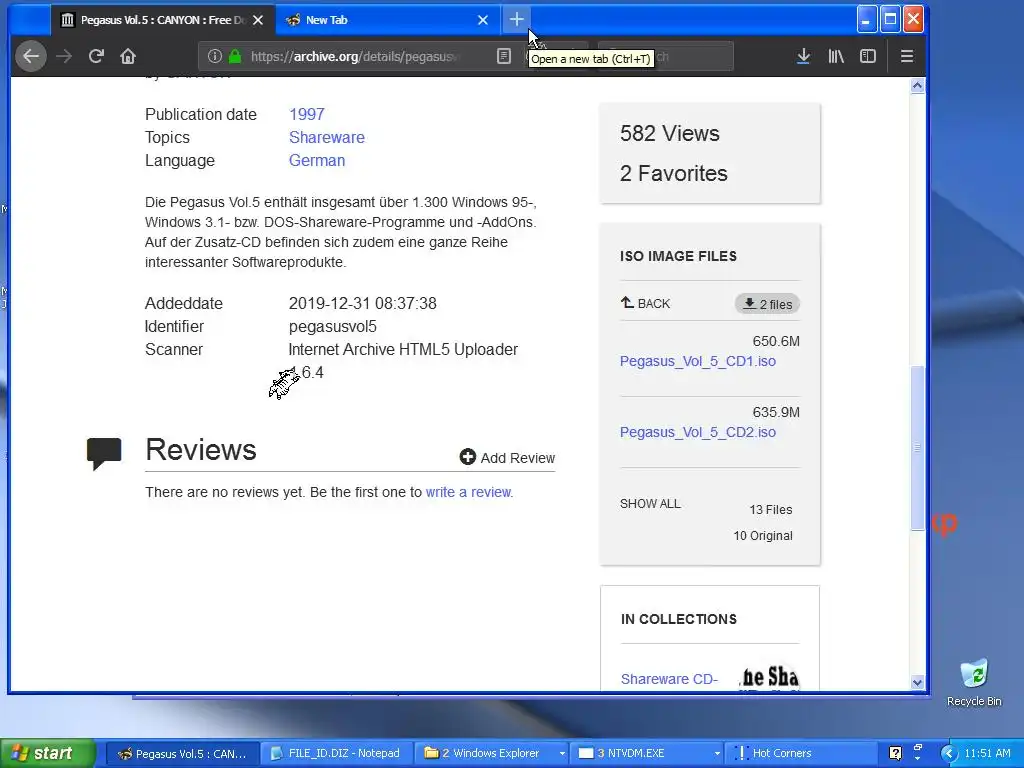Screen dimensions: 1024x768
Task: Click the 2 Favorites text
Action: [673, 173]
